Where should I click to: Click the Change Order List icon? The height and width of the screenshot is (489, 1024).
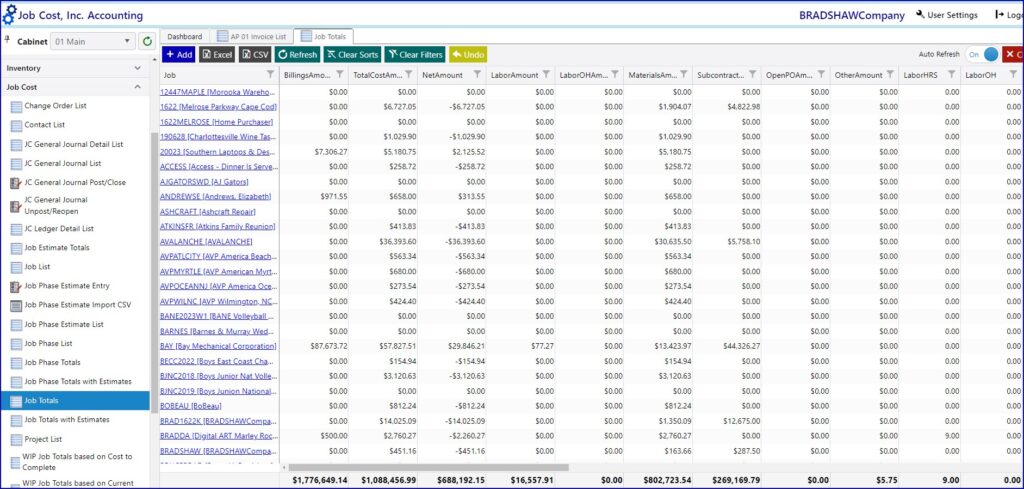[16, 106]
